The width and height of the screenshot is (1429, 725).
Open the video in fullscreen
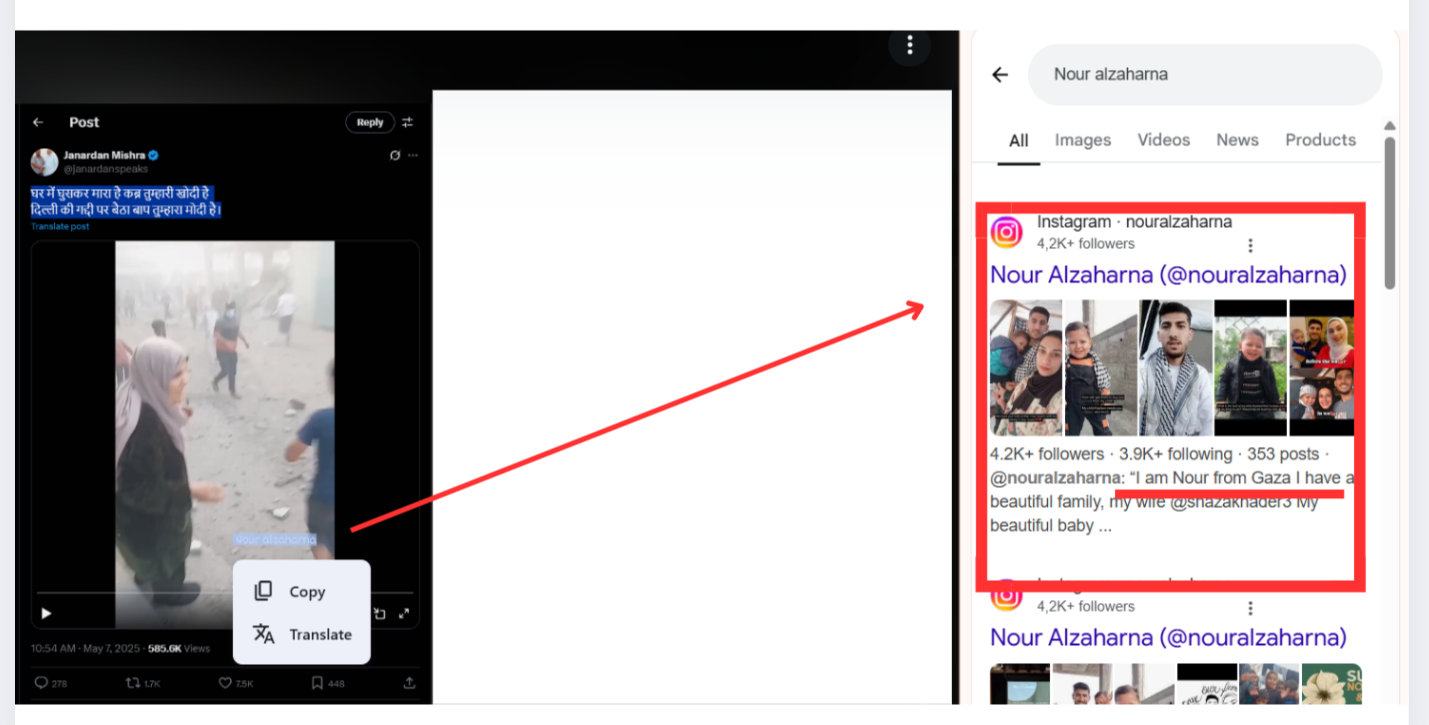[x=404, y=613]
